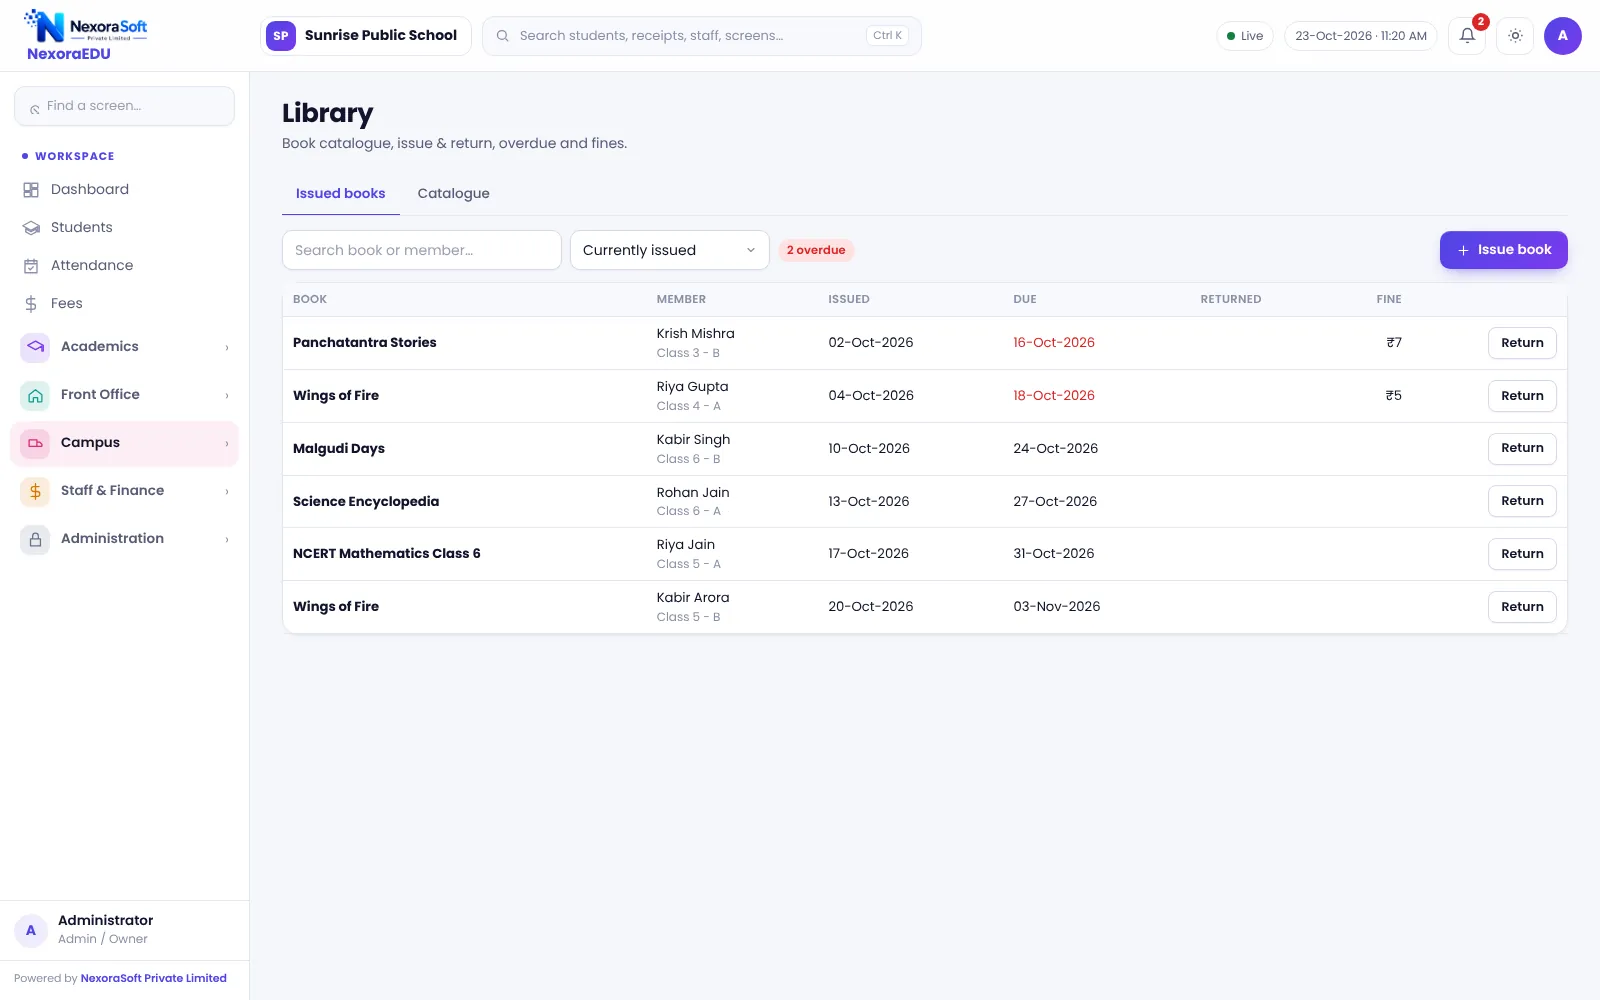Screen dimensions: 1600x1000
Task: Switch to the Catalogue tab
Action: 453,194
